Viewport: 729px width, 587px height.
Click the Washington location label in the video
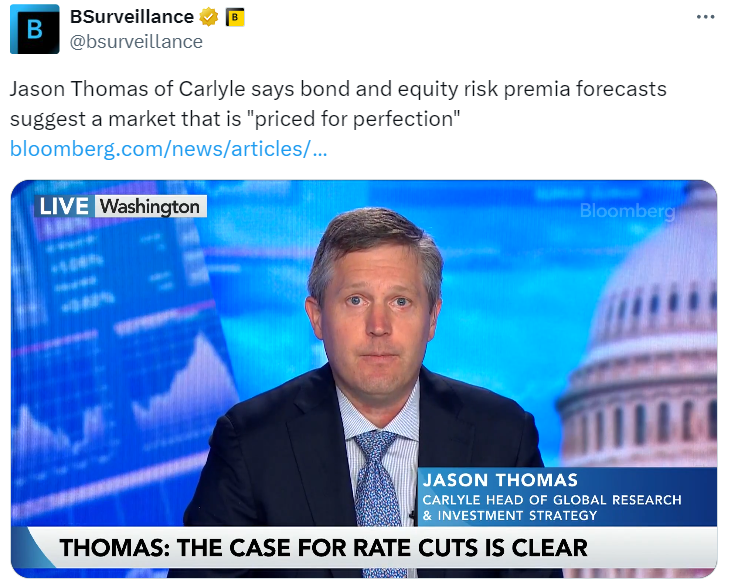click(x=150, y=206)
